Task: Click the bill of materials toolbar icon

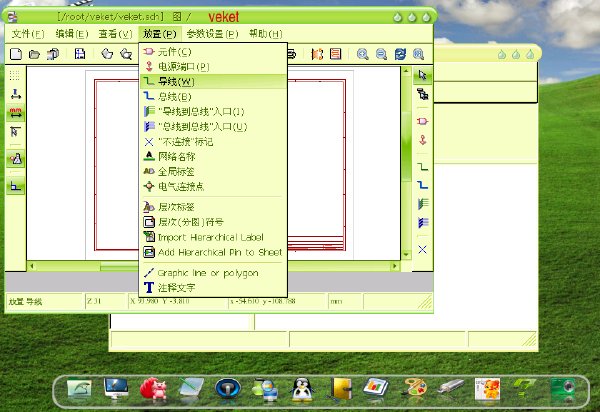Action: pos(336,54)
